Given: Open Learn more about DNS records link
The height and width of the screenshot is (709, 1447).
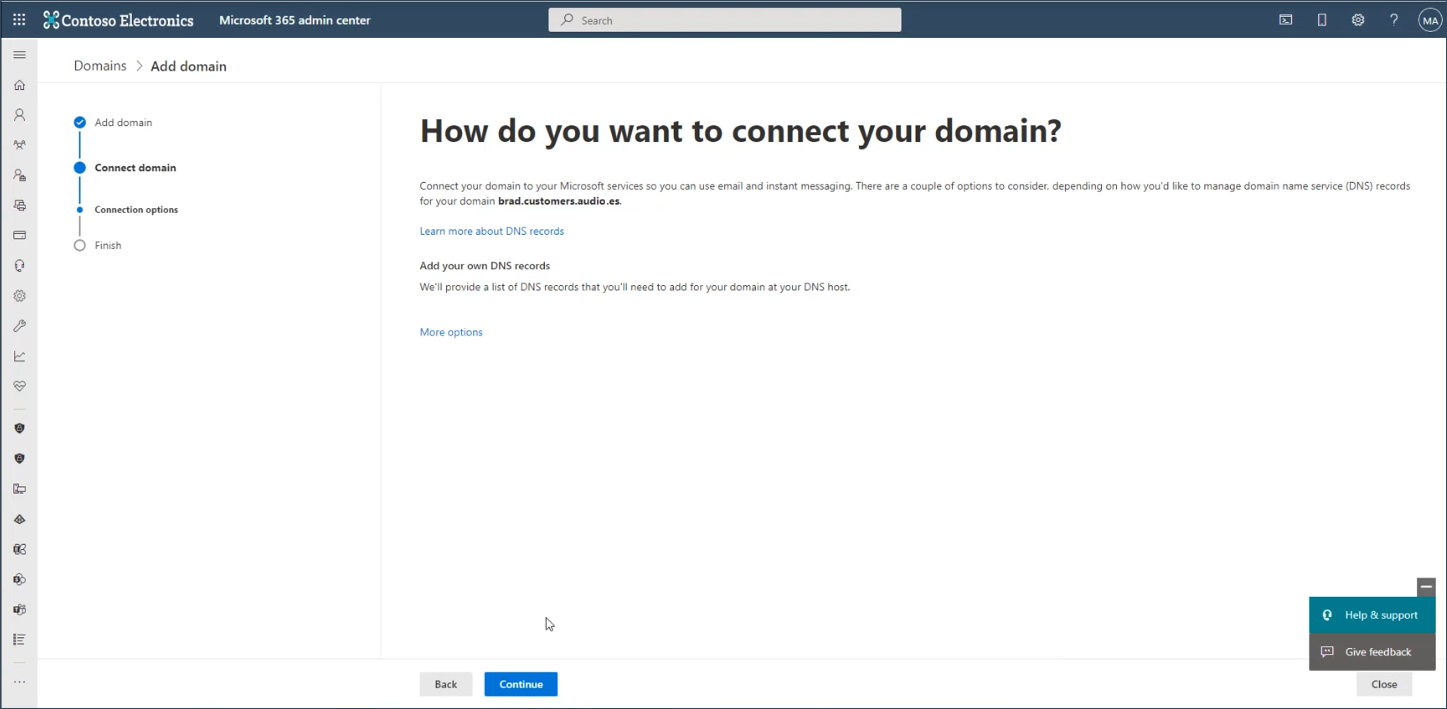Looking at the screenshot, I should point(492,231).
